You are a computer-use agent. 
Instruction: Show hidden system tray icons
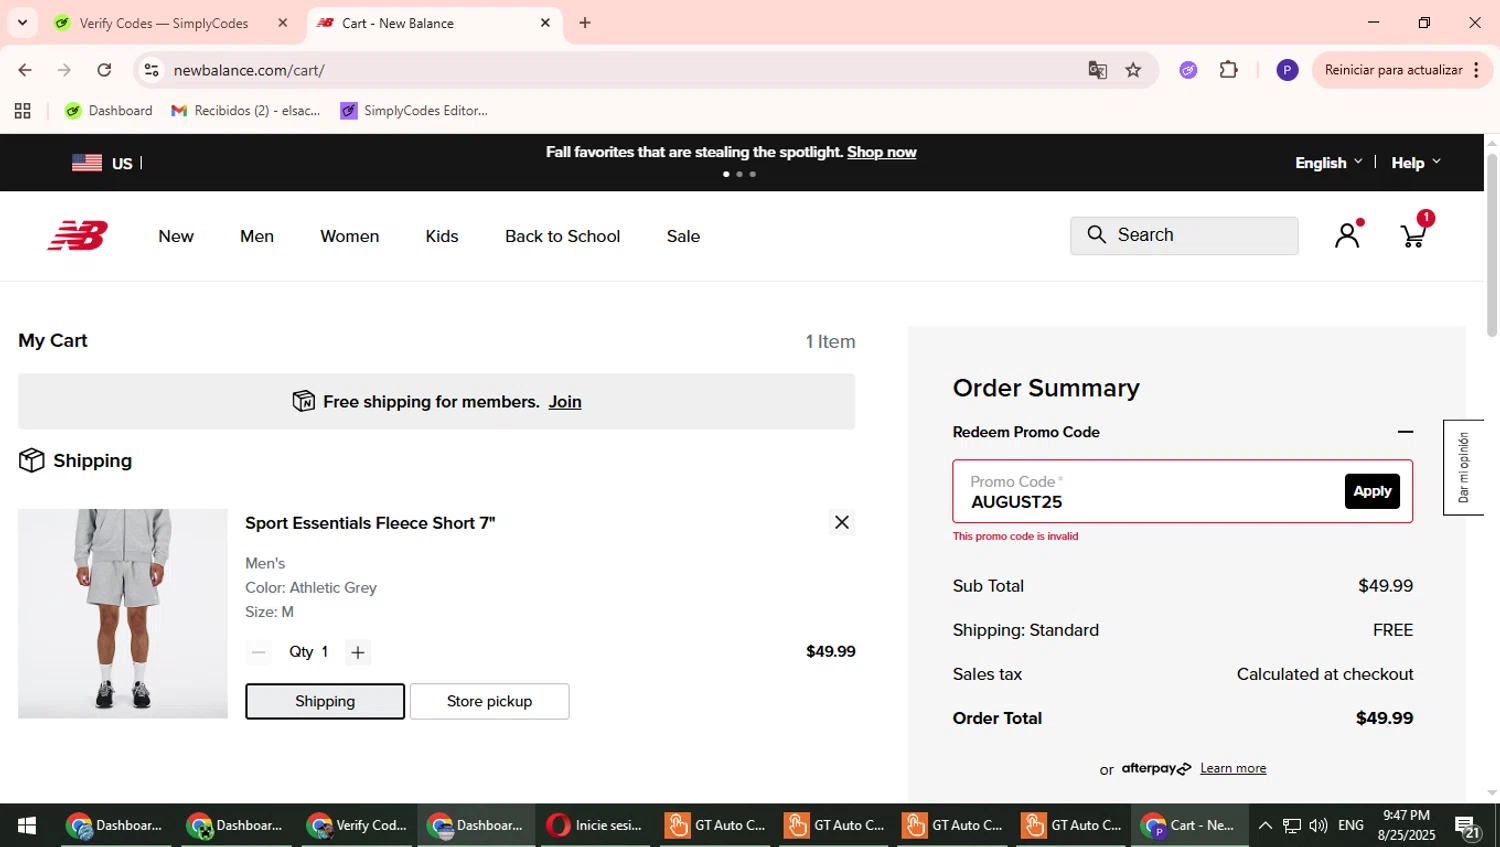[1265, 825]
